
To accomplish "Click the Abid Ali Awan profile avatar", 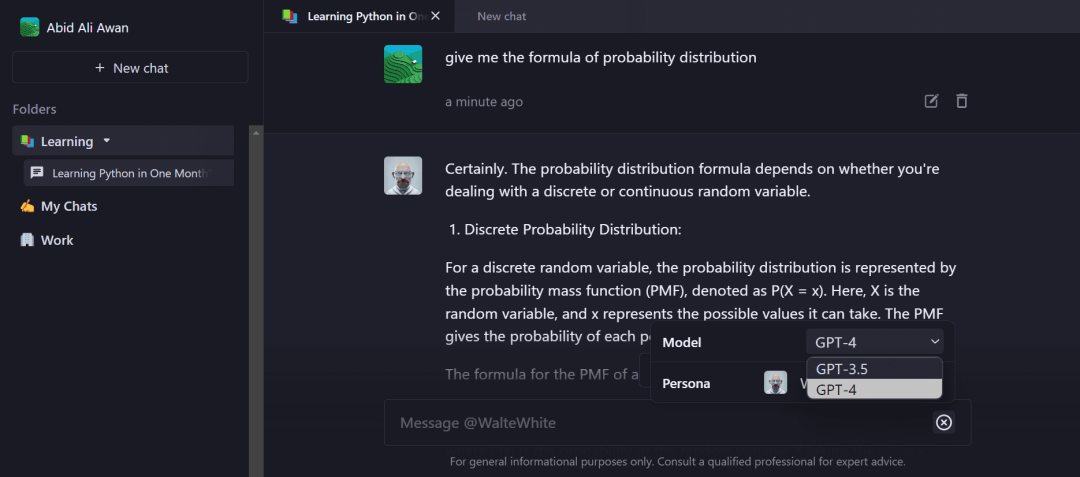I will pos(29,27).
